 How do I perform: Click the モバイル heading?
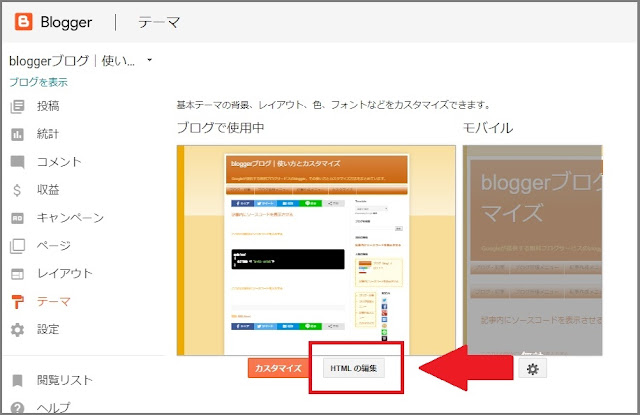pos(488,128)
